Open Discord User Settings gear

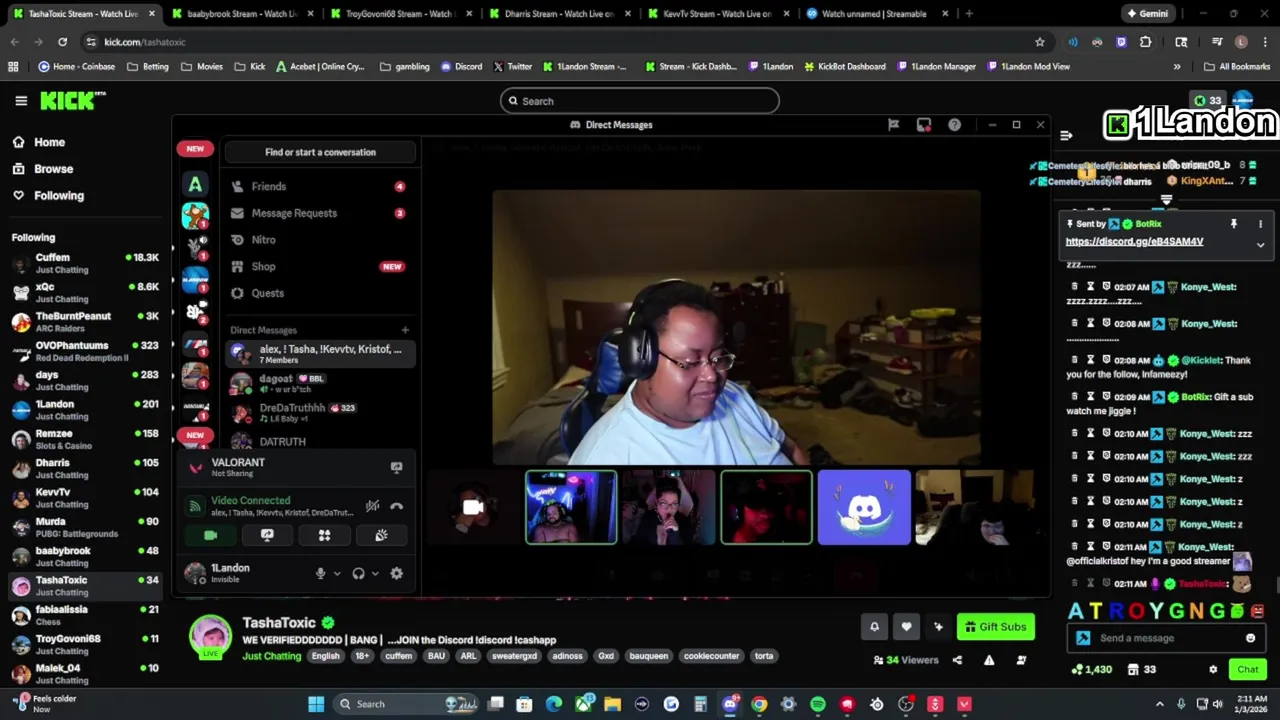(396, 573)
